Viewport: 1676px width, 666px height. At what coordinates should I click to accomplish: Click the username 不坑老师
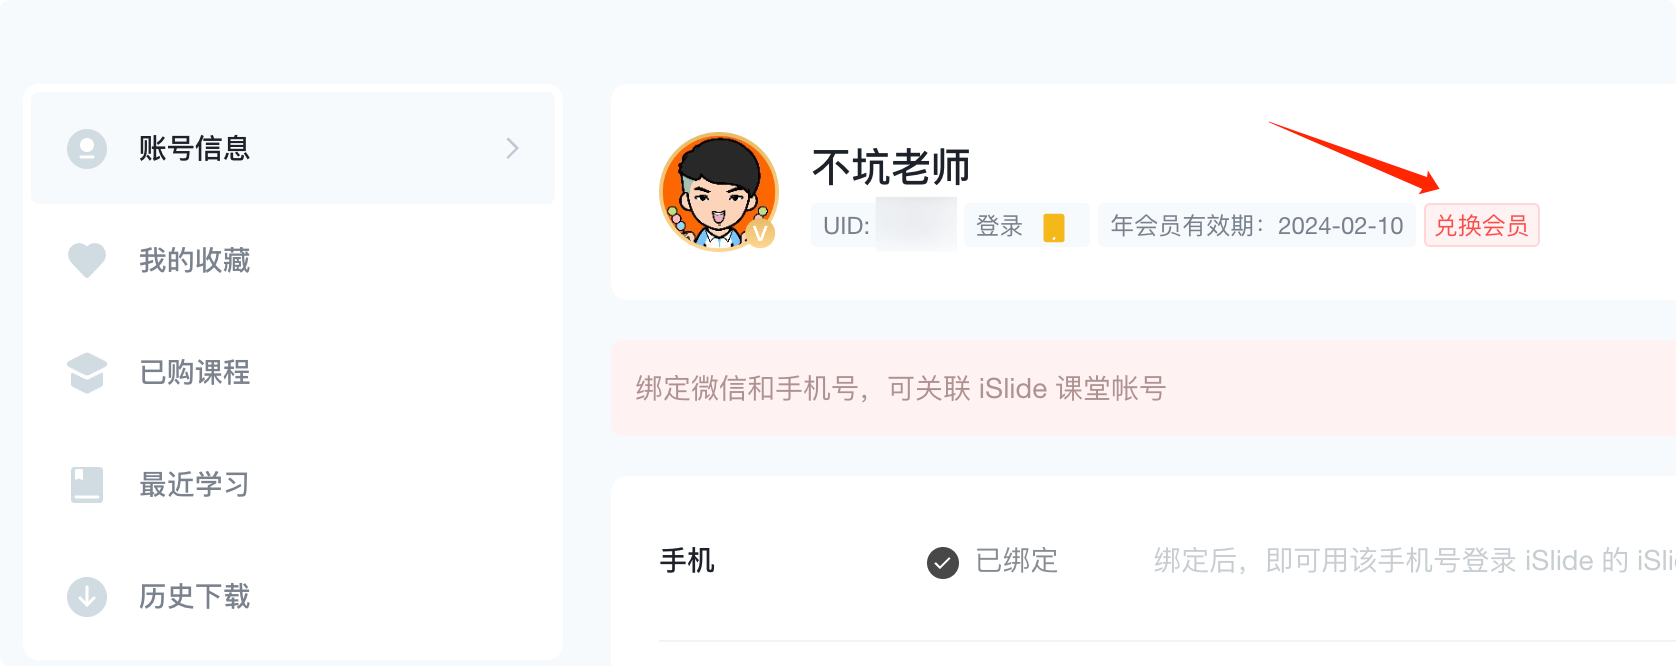(x=891, y=167)
